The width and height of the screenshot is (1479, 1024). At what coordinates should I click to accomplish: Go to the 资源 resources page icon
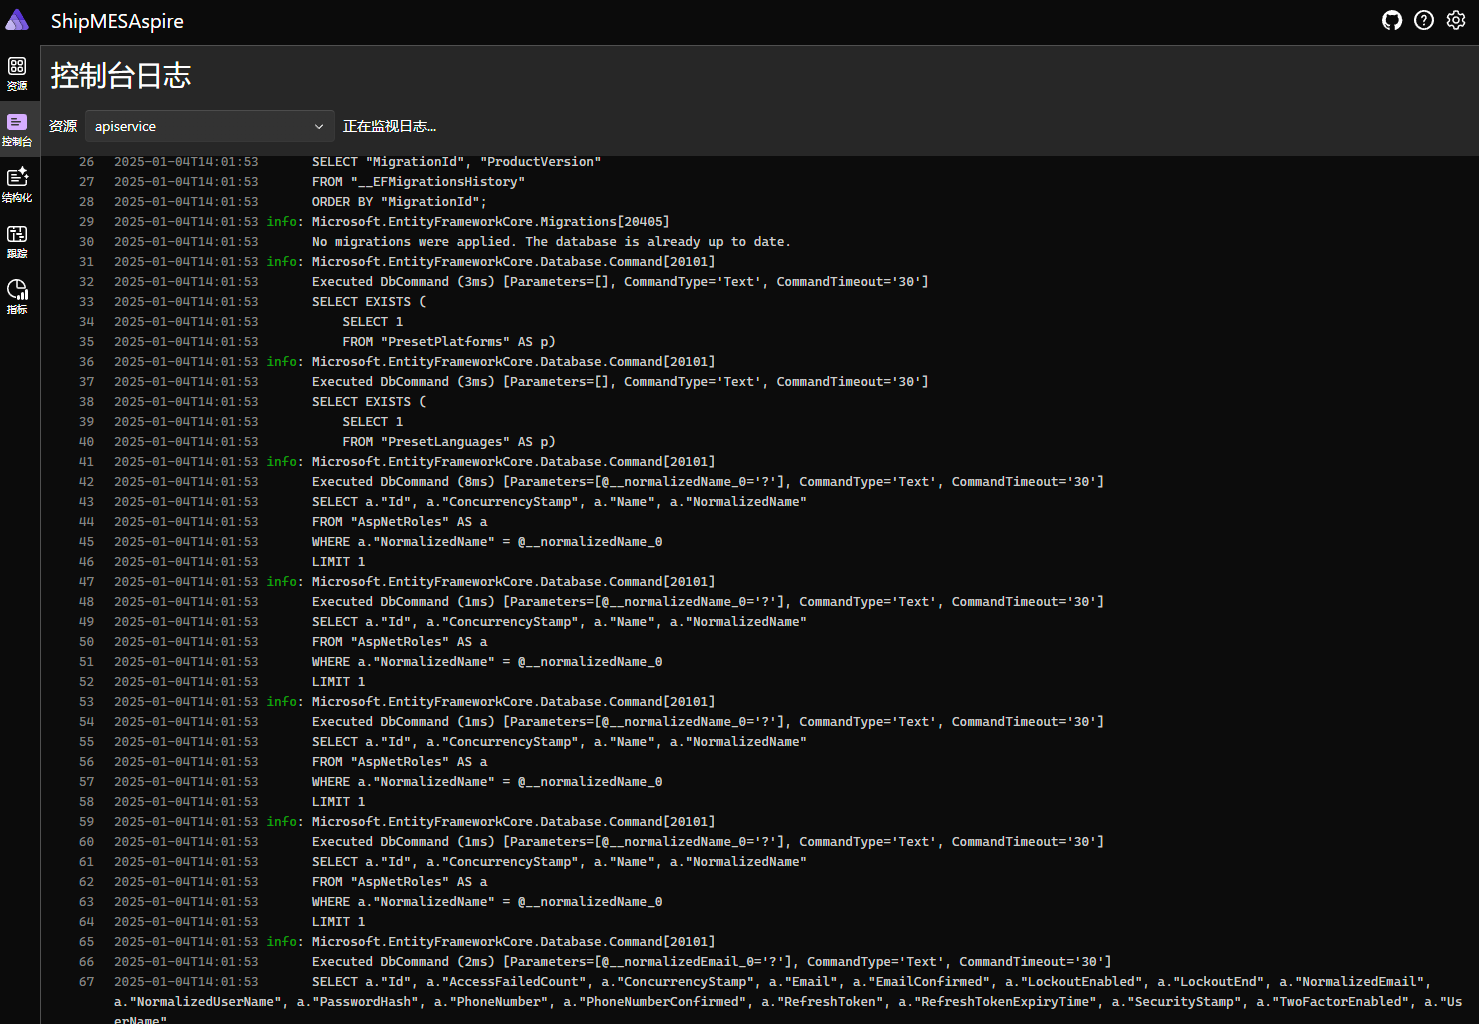[17, 73]
